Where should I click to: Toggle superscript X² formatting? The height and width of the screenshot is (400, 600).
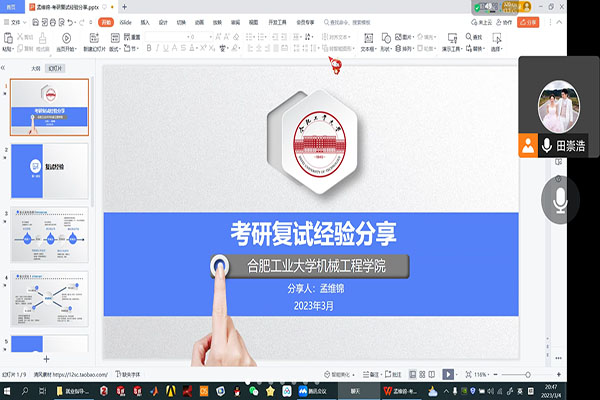click(203, 48)
